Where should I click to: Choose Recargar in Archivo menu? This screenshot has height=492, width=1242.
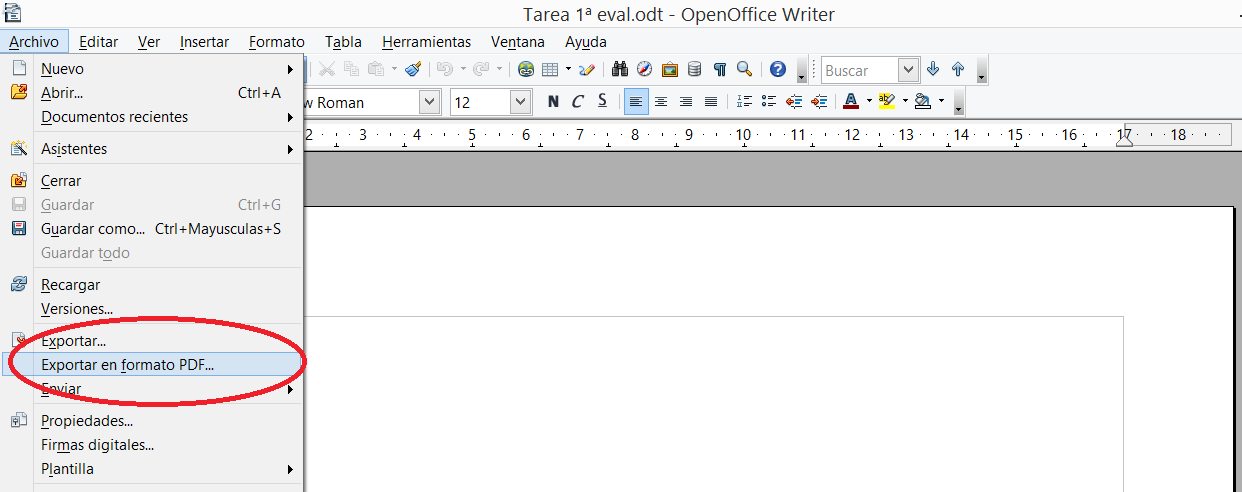pos(153,285)
